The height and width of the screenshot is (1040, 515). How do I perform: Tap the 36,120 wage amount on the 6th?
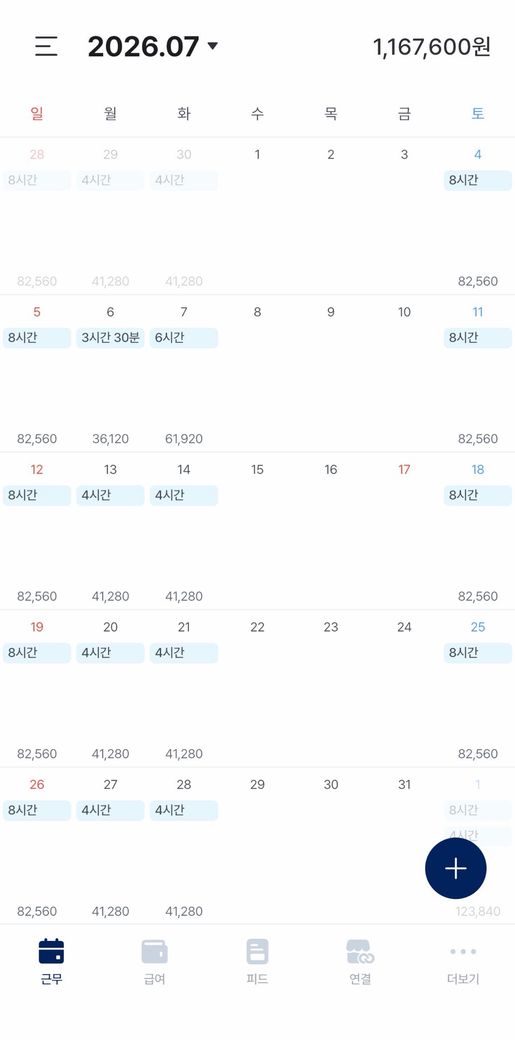(x=110, y=439)
